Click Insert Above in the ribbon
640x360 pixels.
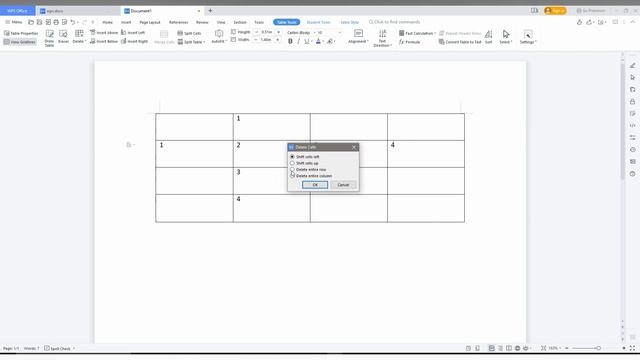tap(104, 32)
